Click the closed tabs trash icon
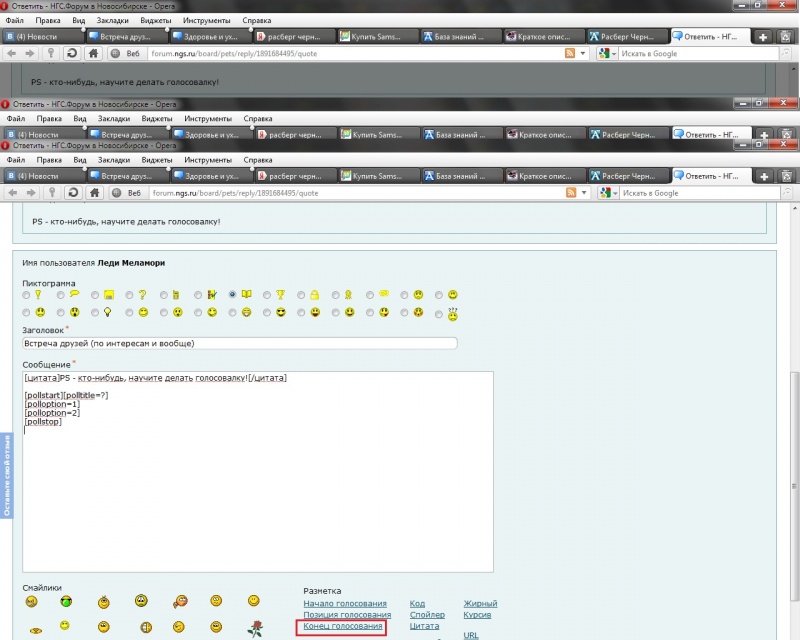Image resolution: width=800 pixels, height=640 pixels. point(786,176)
